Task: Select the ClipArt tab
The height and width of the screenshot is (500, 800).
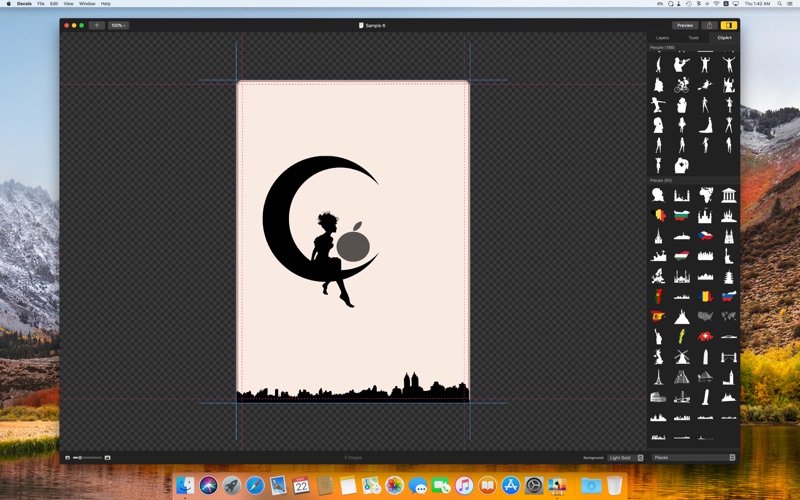Action: coord(724,38)
